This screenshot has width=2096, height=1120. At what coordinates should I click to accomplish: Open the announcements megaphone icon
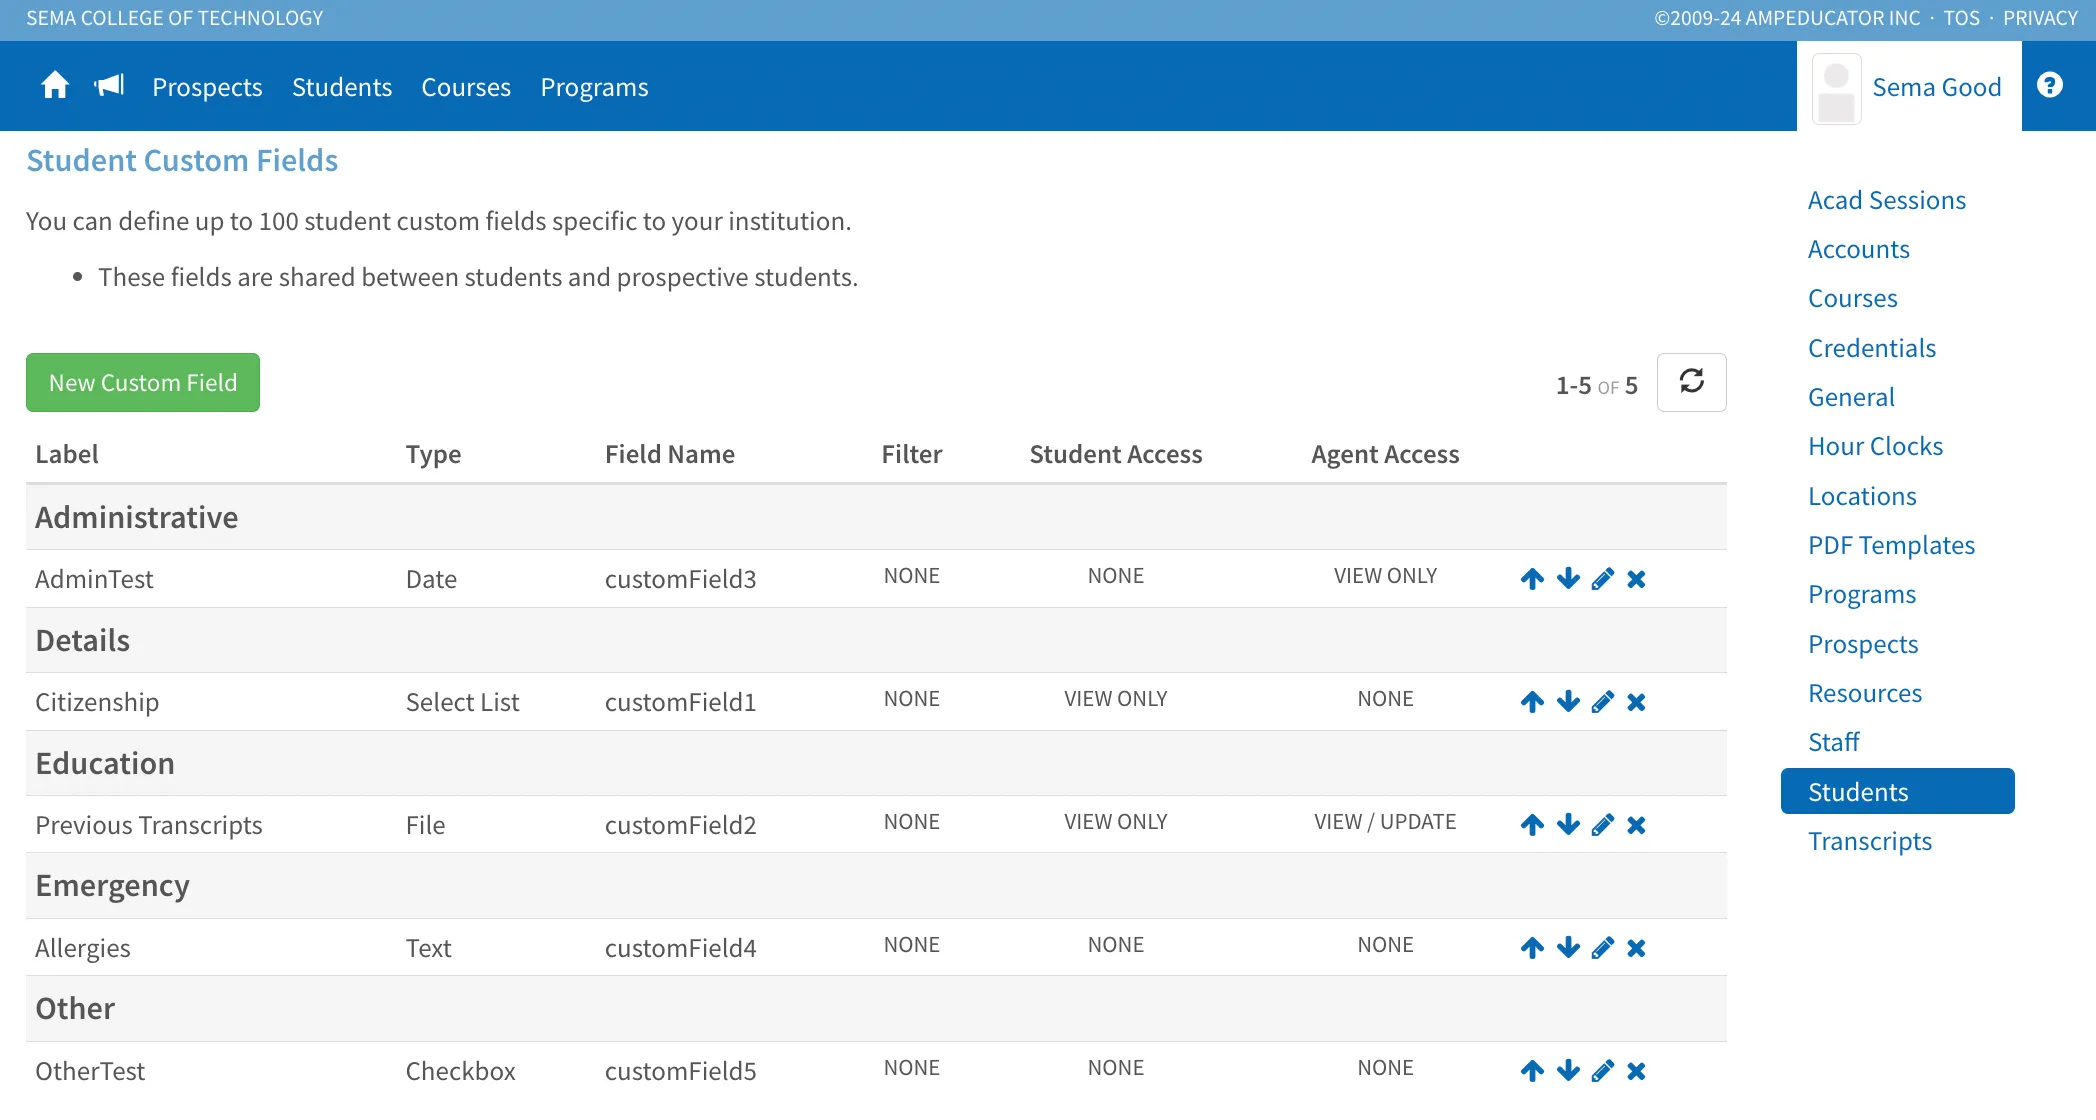pyautogui.click(x=109, y=86)
